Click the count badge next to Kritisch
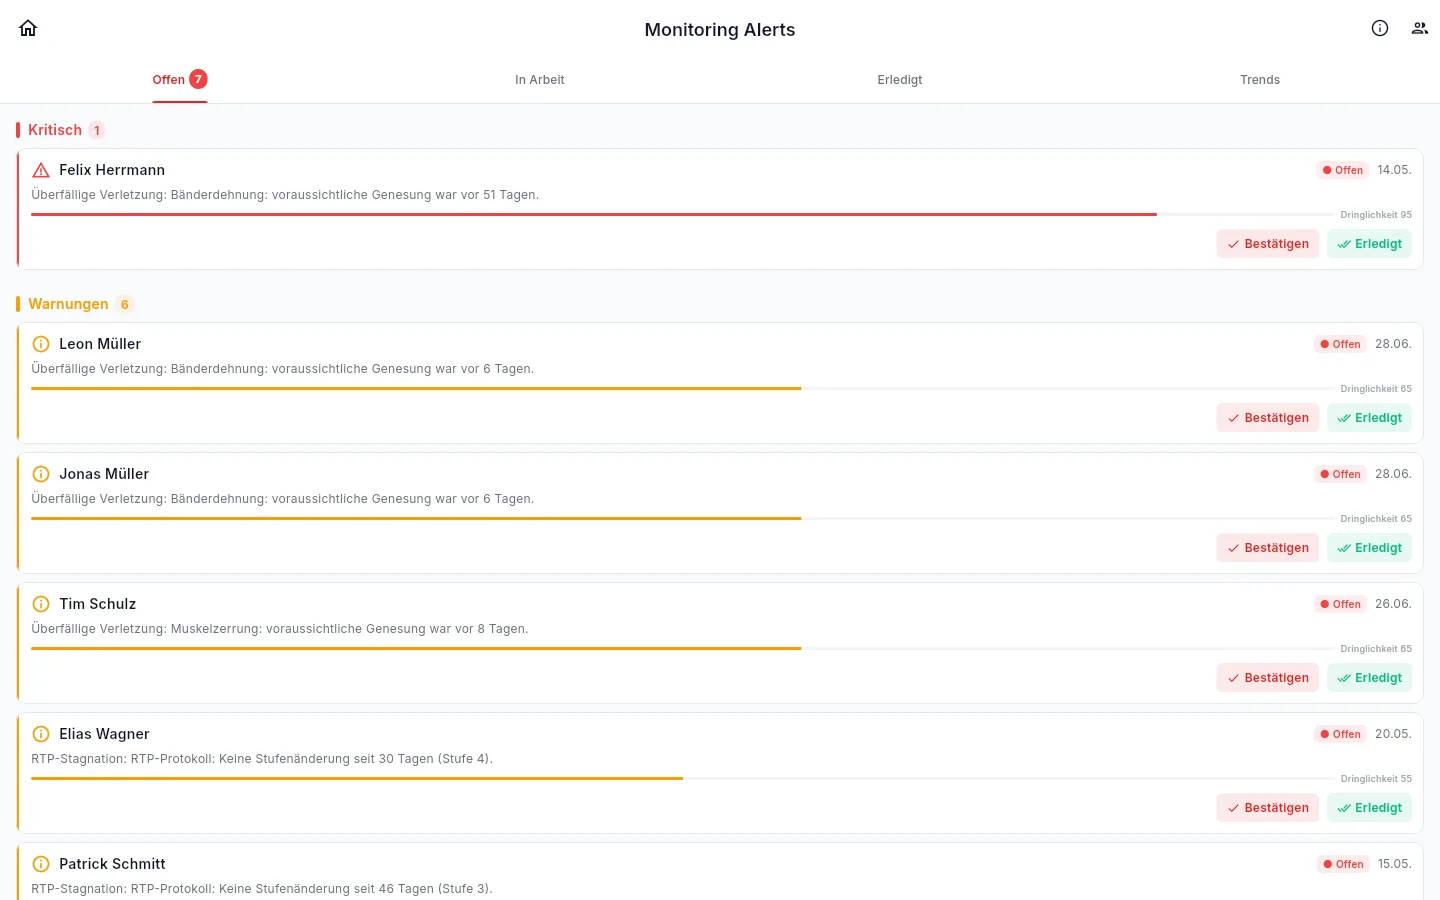 click(x=97, y=130)
